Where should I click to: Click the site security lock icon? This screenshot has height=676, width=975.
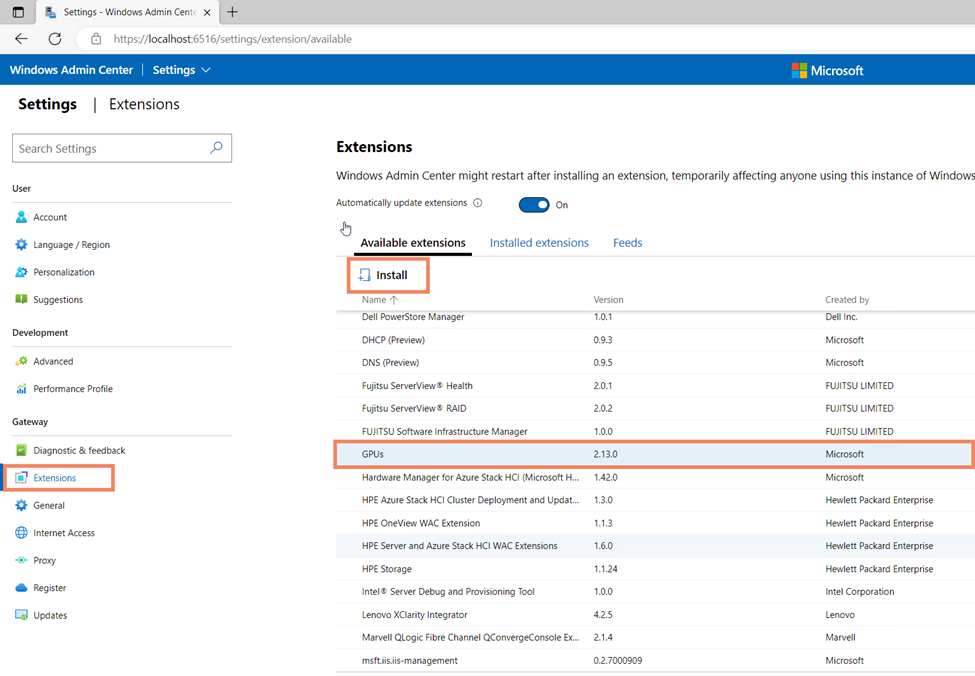(x=96, y=39)
